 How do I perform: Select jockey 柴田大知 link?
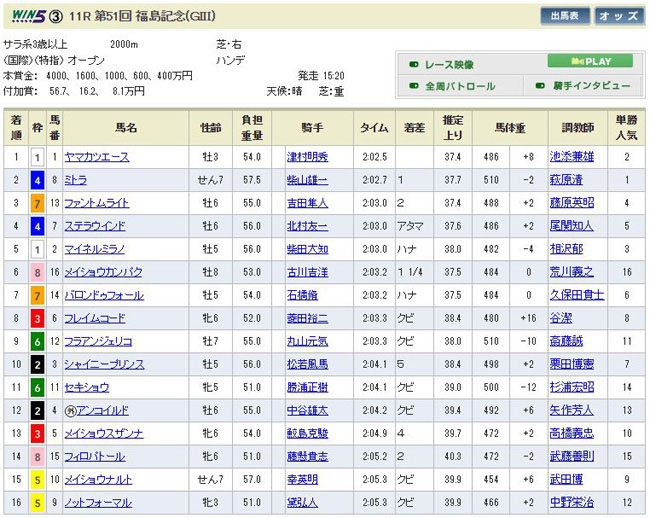coord(307,249)
